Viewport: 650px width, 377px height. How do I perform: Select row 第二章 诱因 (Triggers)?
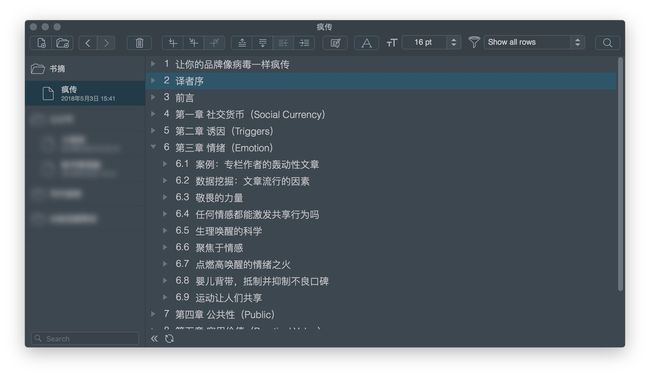point(224,131)
